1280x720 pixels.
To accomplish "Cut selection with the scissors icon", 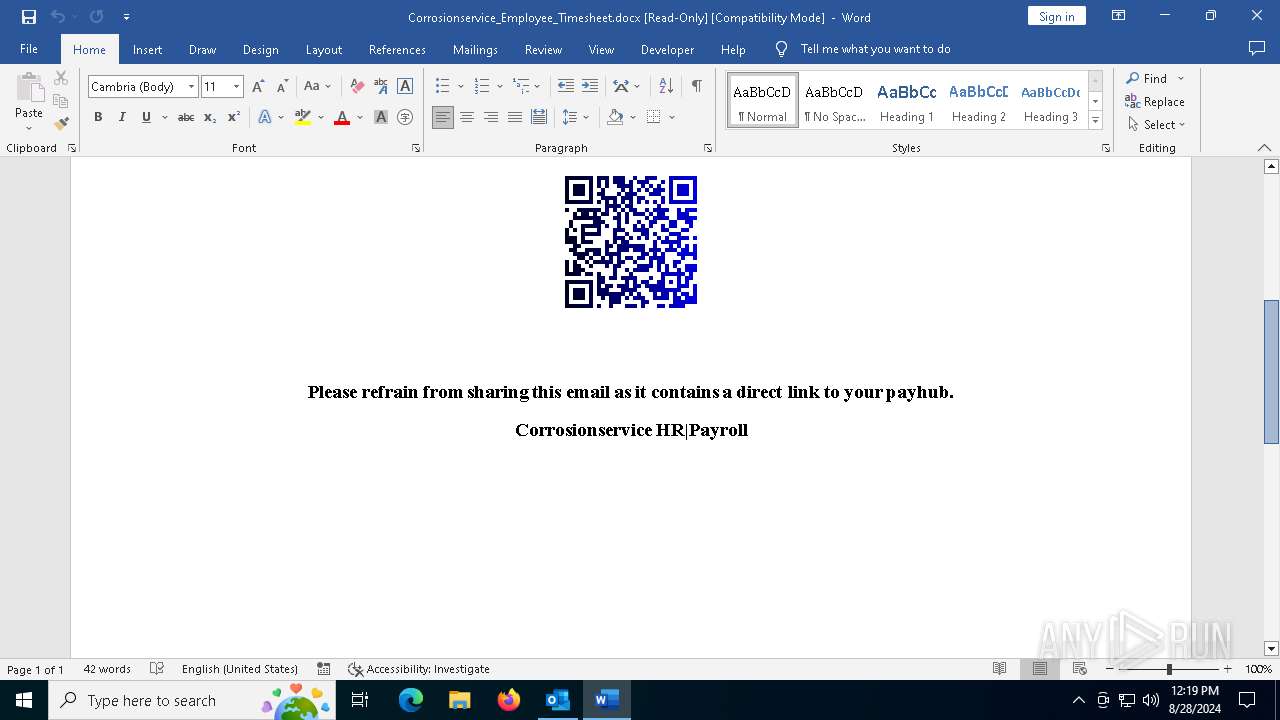I will [x=61, y=78].
